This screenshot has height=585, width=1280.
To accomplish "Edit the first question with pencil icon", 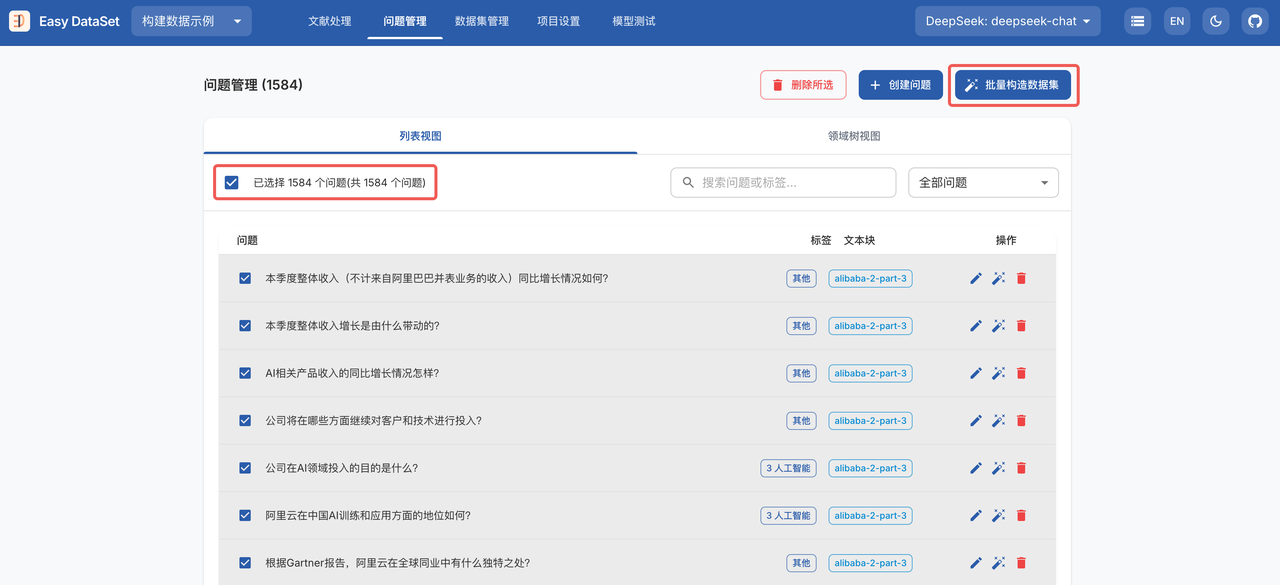I will [976, 278].
